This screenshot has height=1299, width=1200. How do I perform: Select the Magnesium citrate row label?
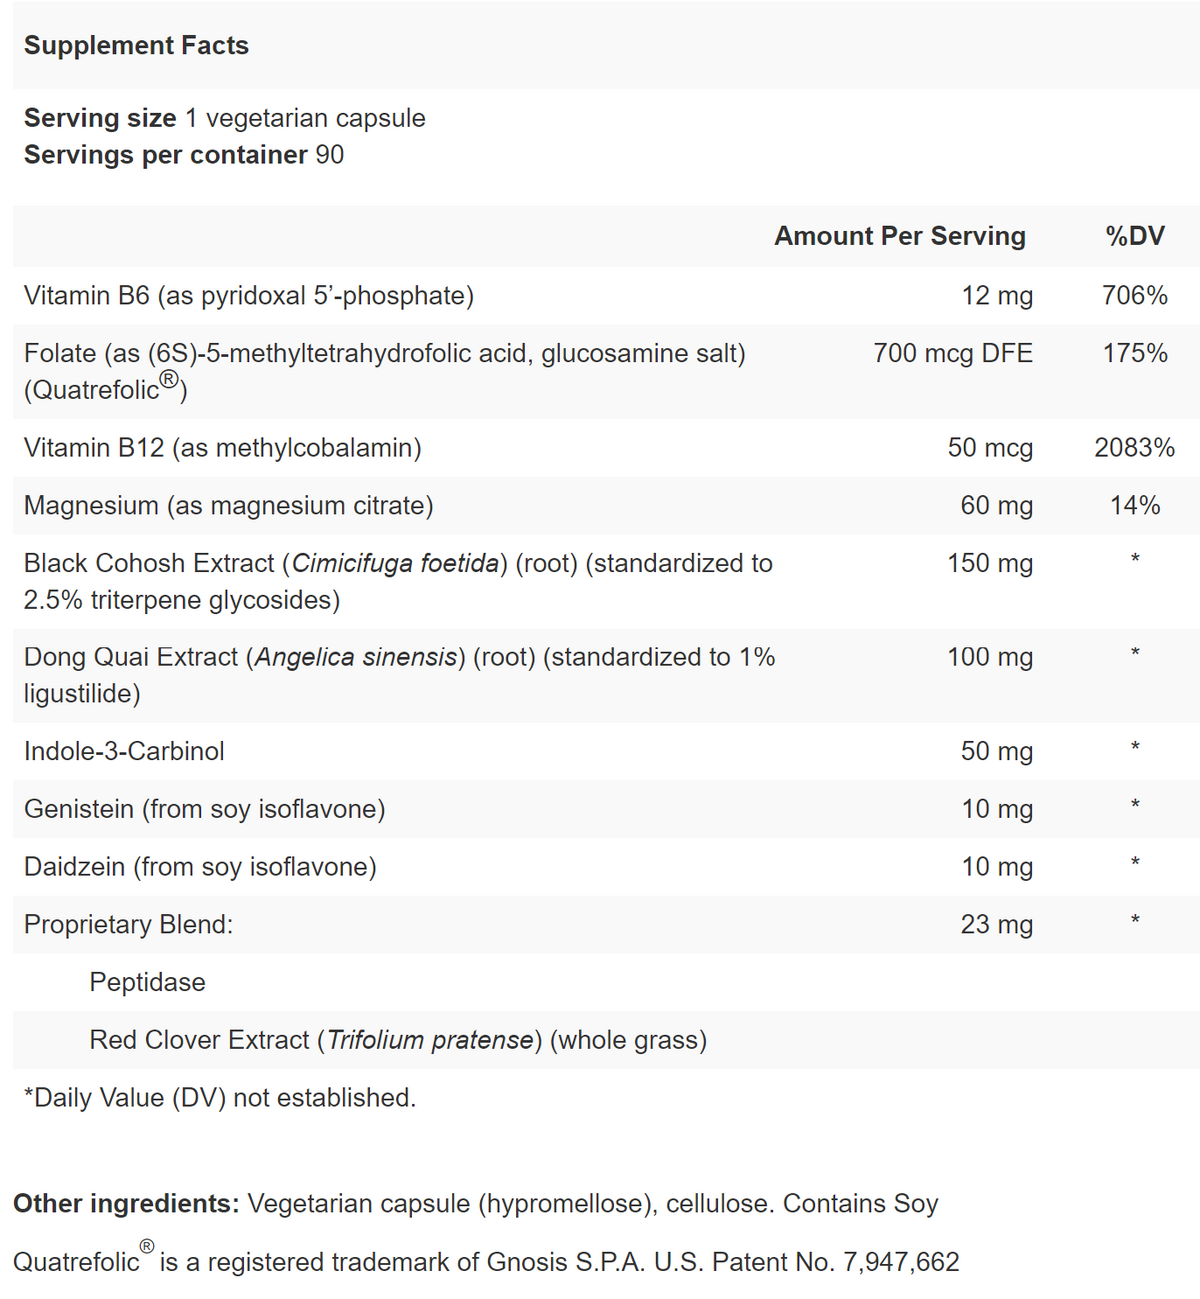point(229,506)
